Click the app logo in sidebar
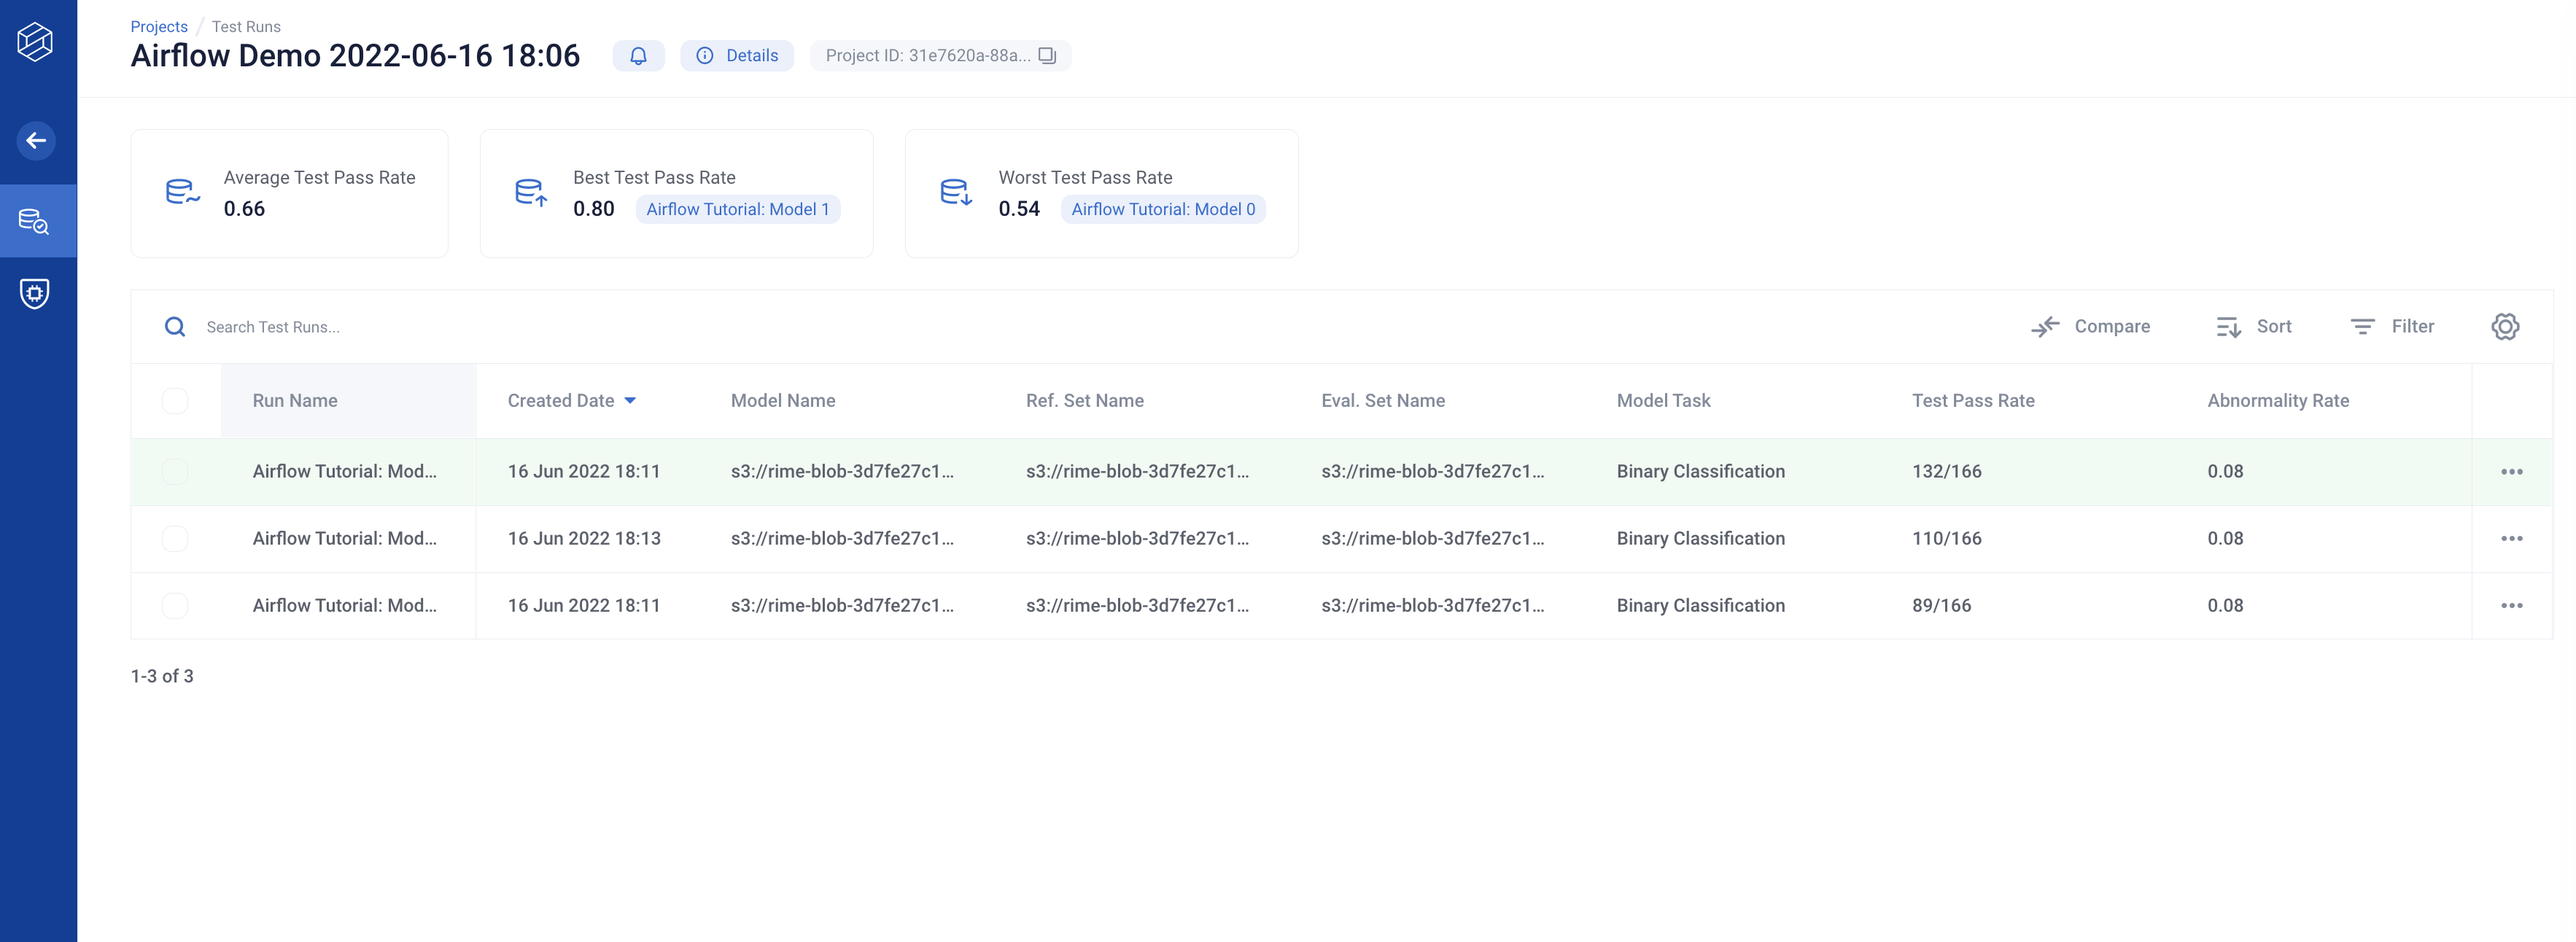Image resolution: width=2576 pixels, height=942 pixels. coord(35,42)
